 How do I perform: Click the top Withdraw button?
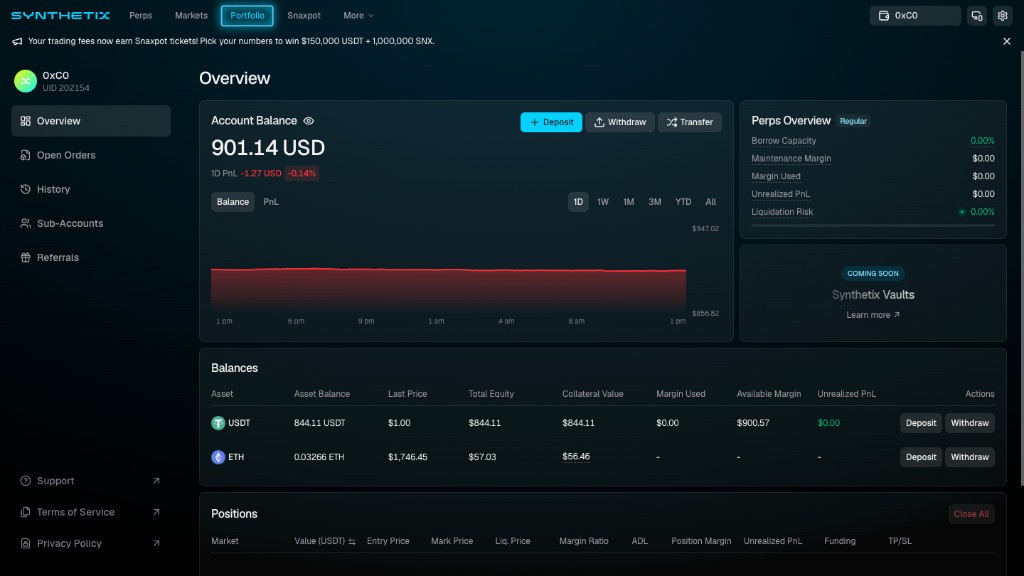pyautogui.click(x=620, y=122)
